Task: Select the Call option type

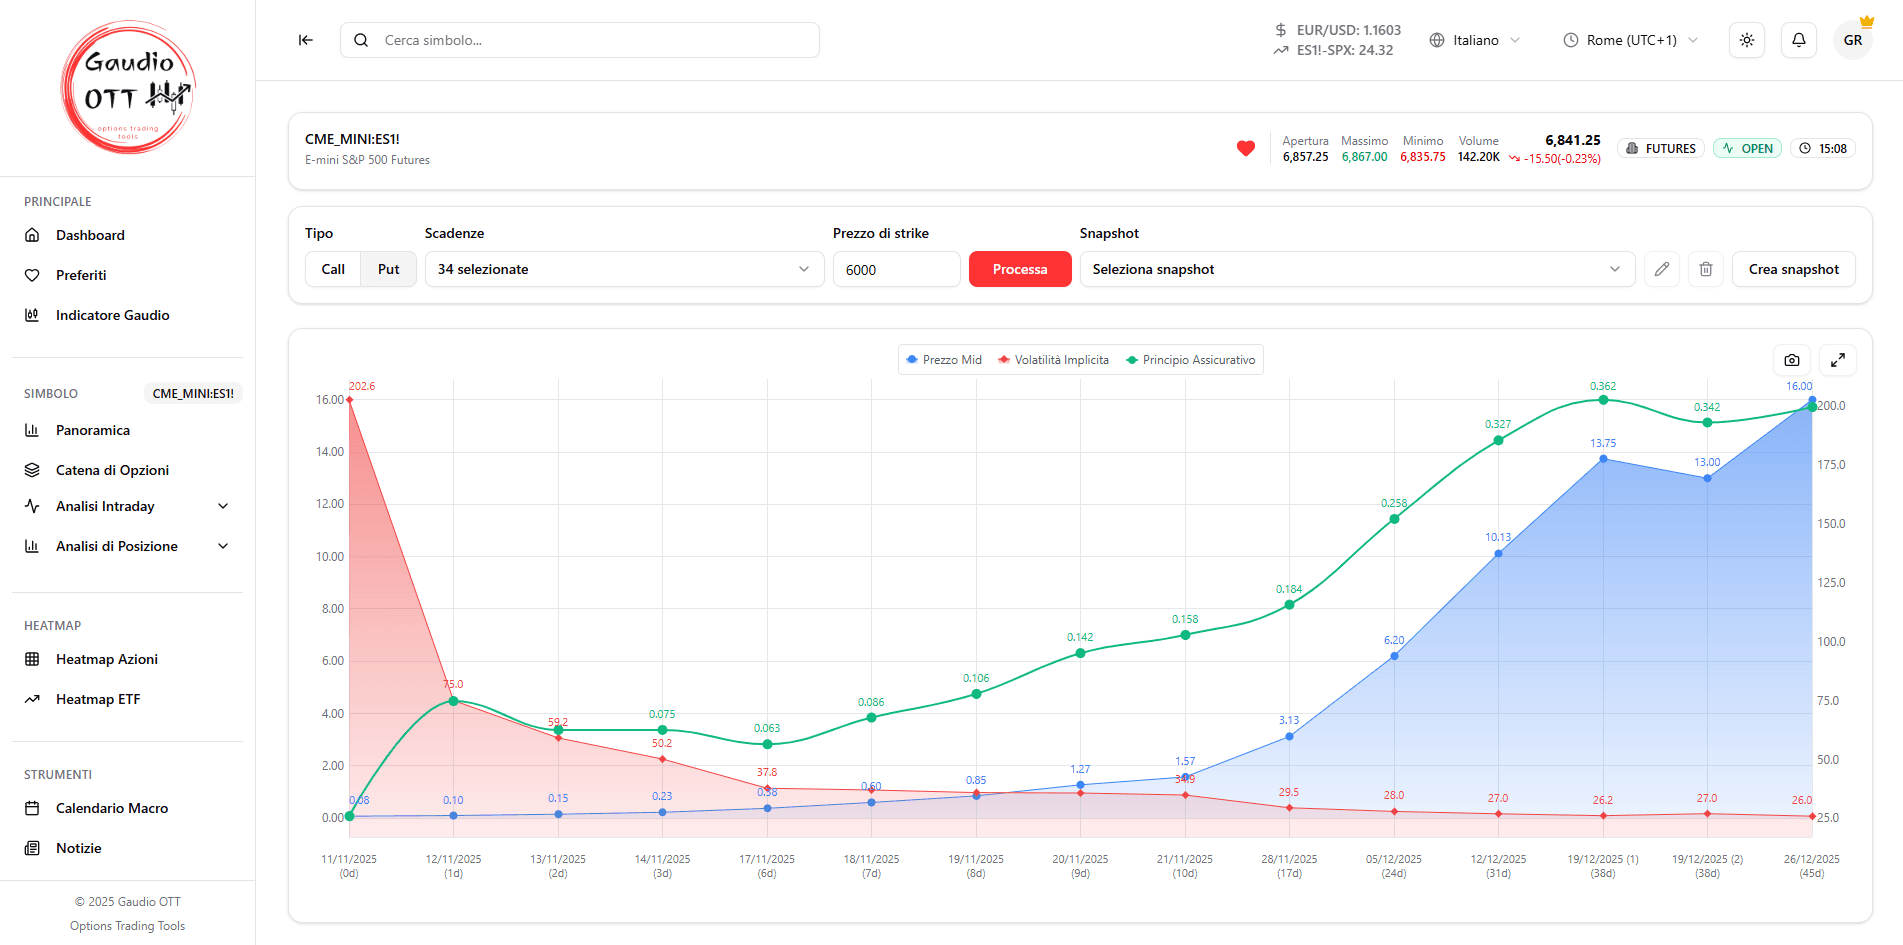Action: tap(333, 269)
